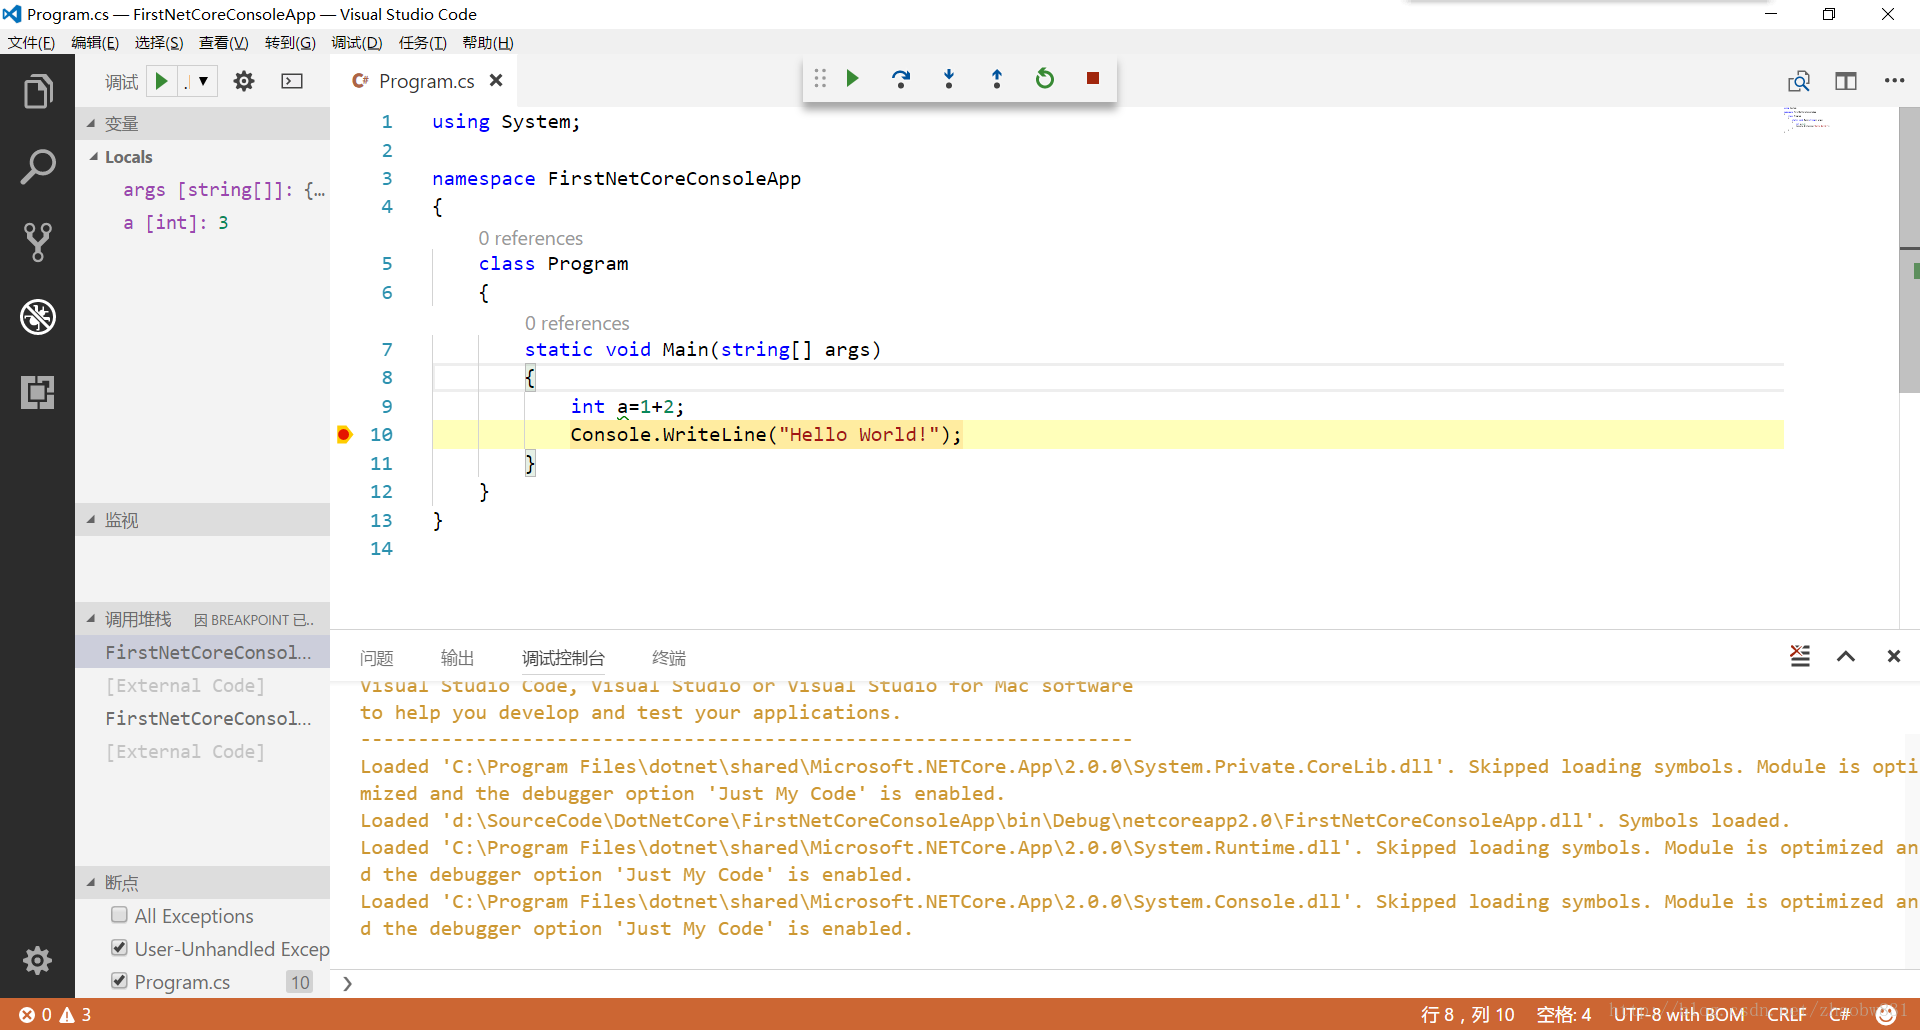This screenshot has height=1030, width=1920.
Task: Continue execution in debug toolbar
Action: 853,78
